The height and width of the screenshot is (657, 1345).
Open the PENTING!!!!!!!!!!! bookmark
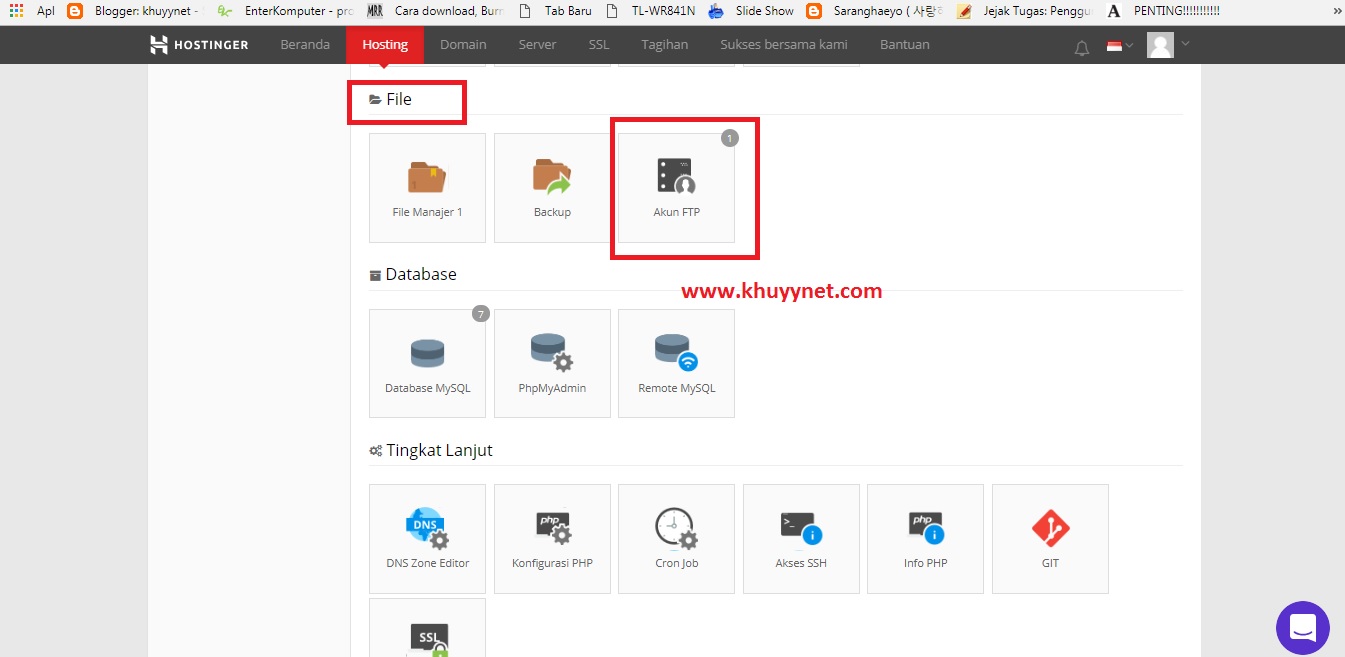tap(1163, 11)
